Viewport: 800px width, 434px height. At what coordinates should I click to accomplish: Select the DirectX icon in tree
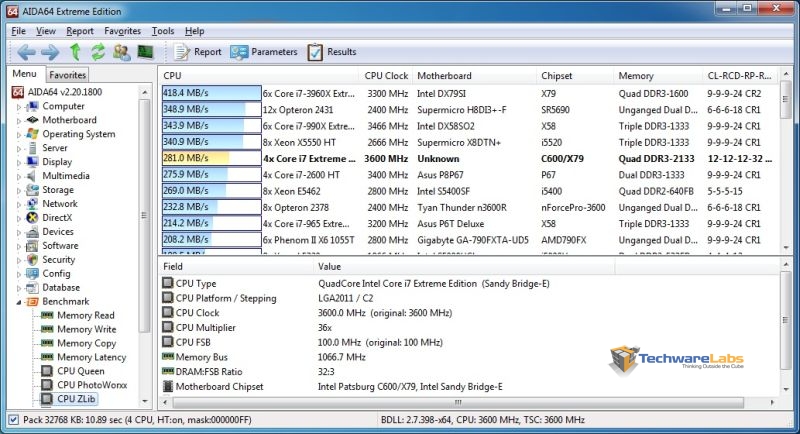(x=33, y=217)
